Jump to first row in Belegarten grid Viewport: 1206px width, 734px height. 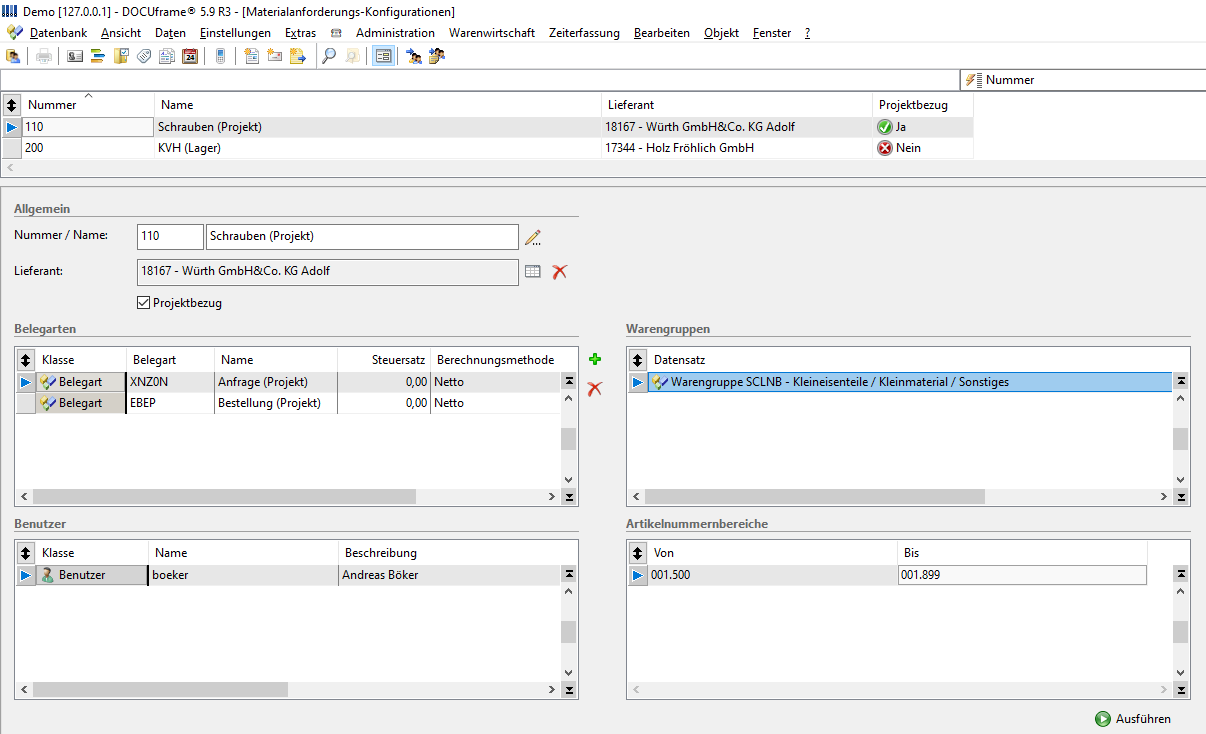click(x=569, y=381)
